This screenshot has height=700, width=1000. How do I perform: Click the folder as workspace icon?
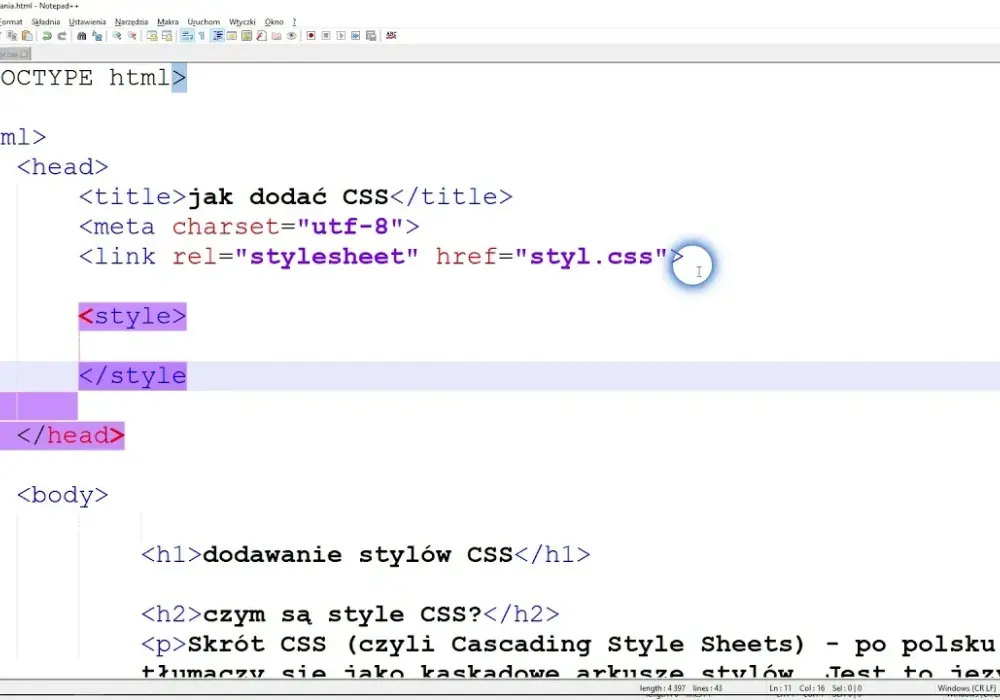[276, 36]
